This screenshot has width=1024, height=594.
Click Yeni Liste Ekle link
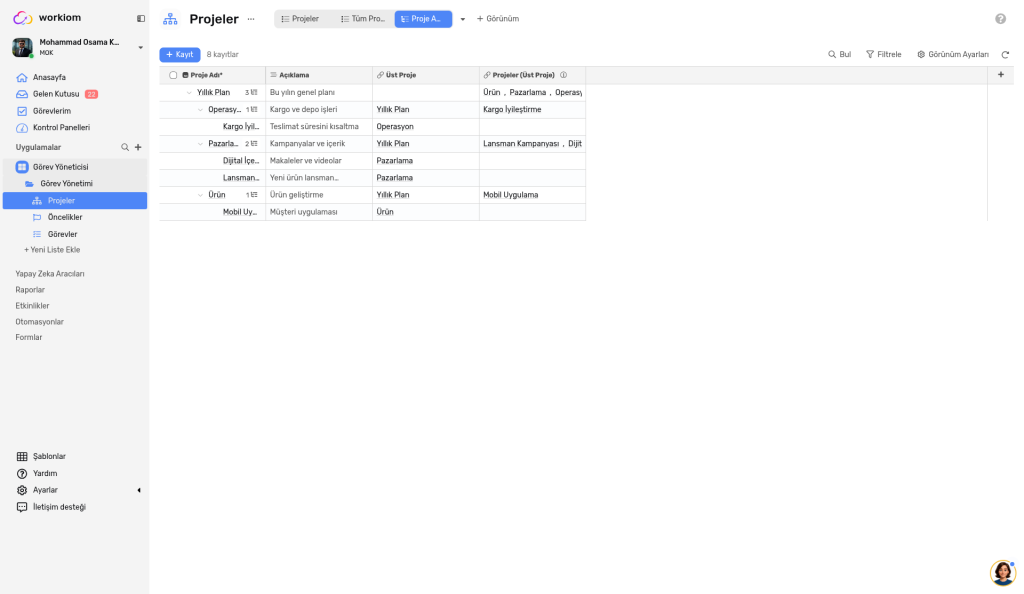[x=52, y=250]
